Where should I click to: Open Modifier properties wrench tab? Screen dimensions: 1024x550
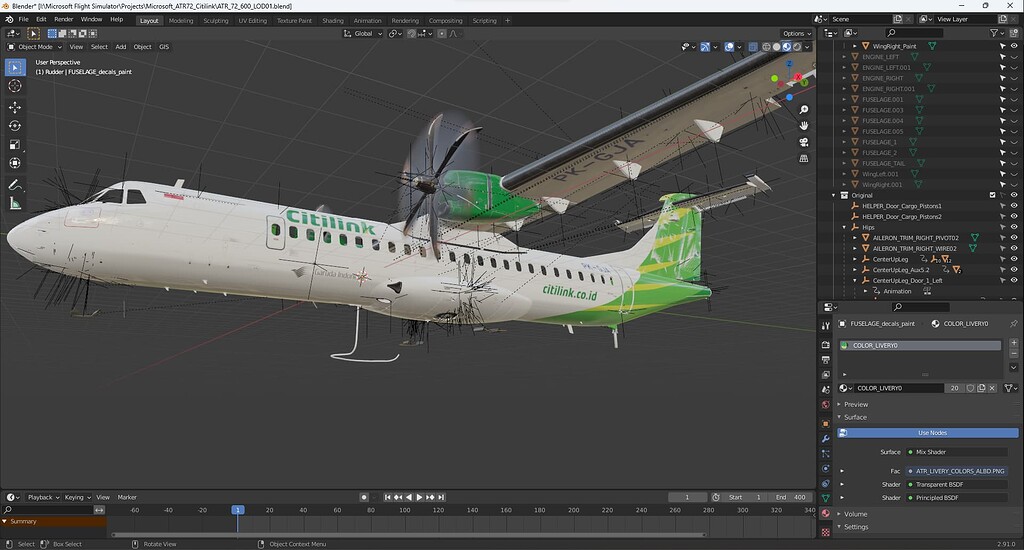[825, 438]
